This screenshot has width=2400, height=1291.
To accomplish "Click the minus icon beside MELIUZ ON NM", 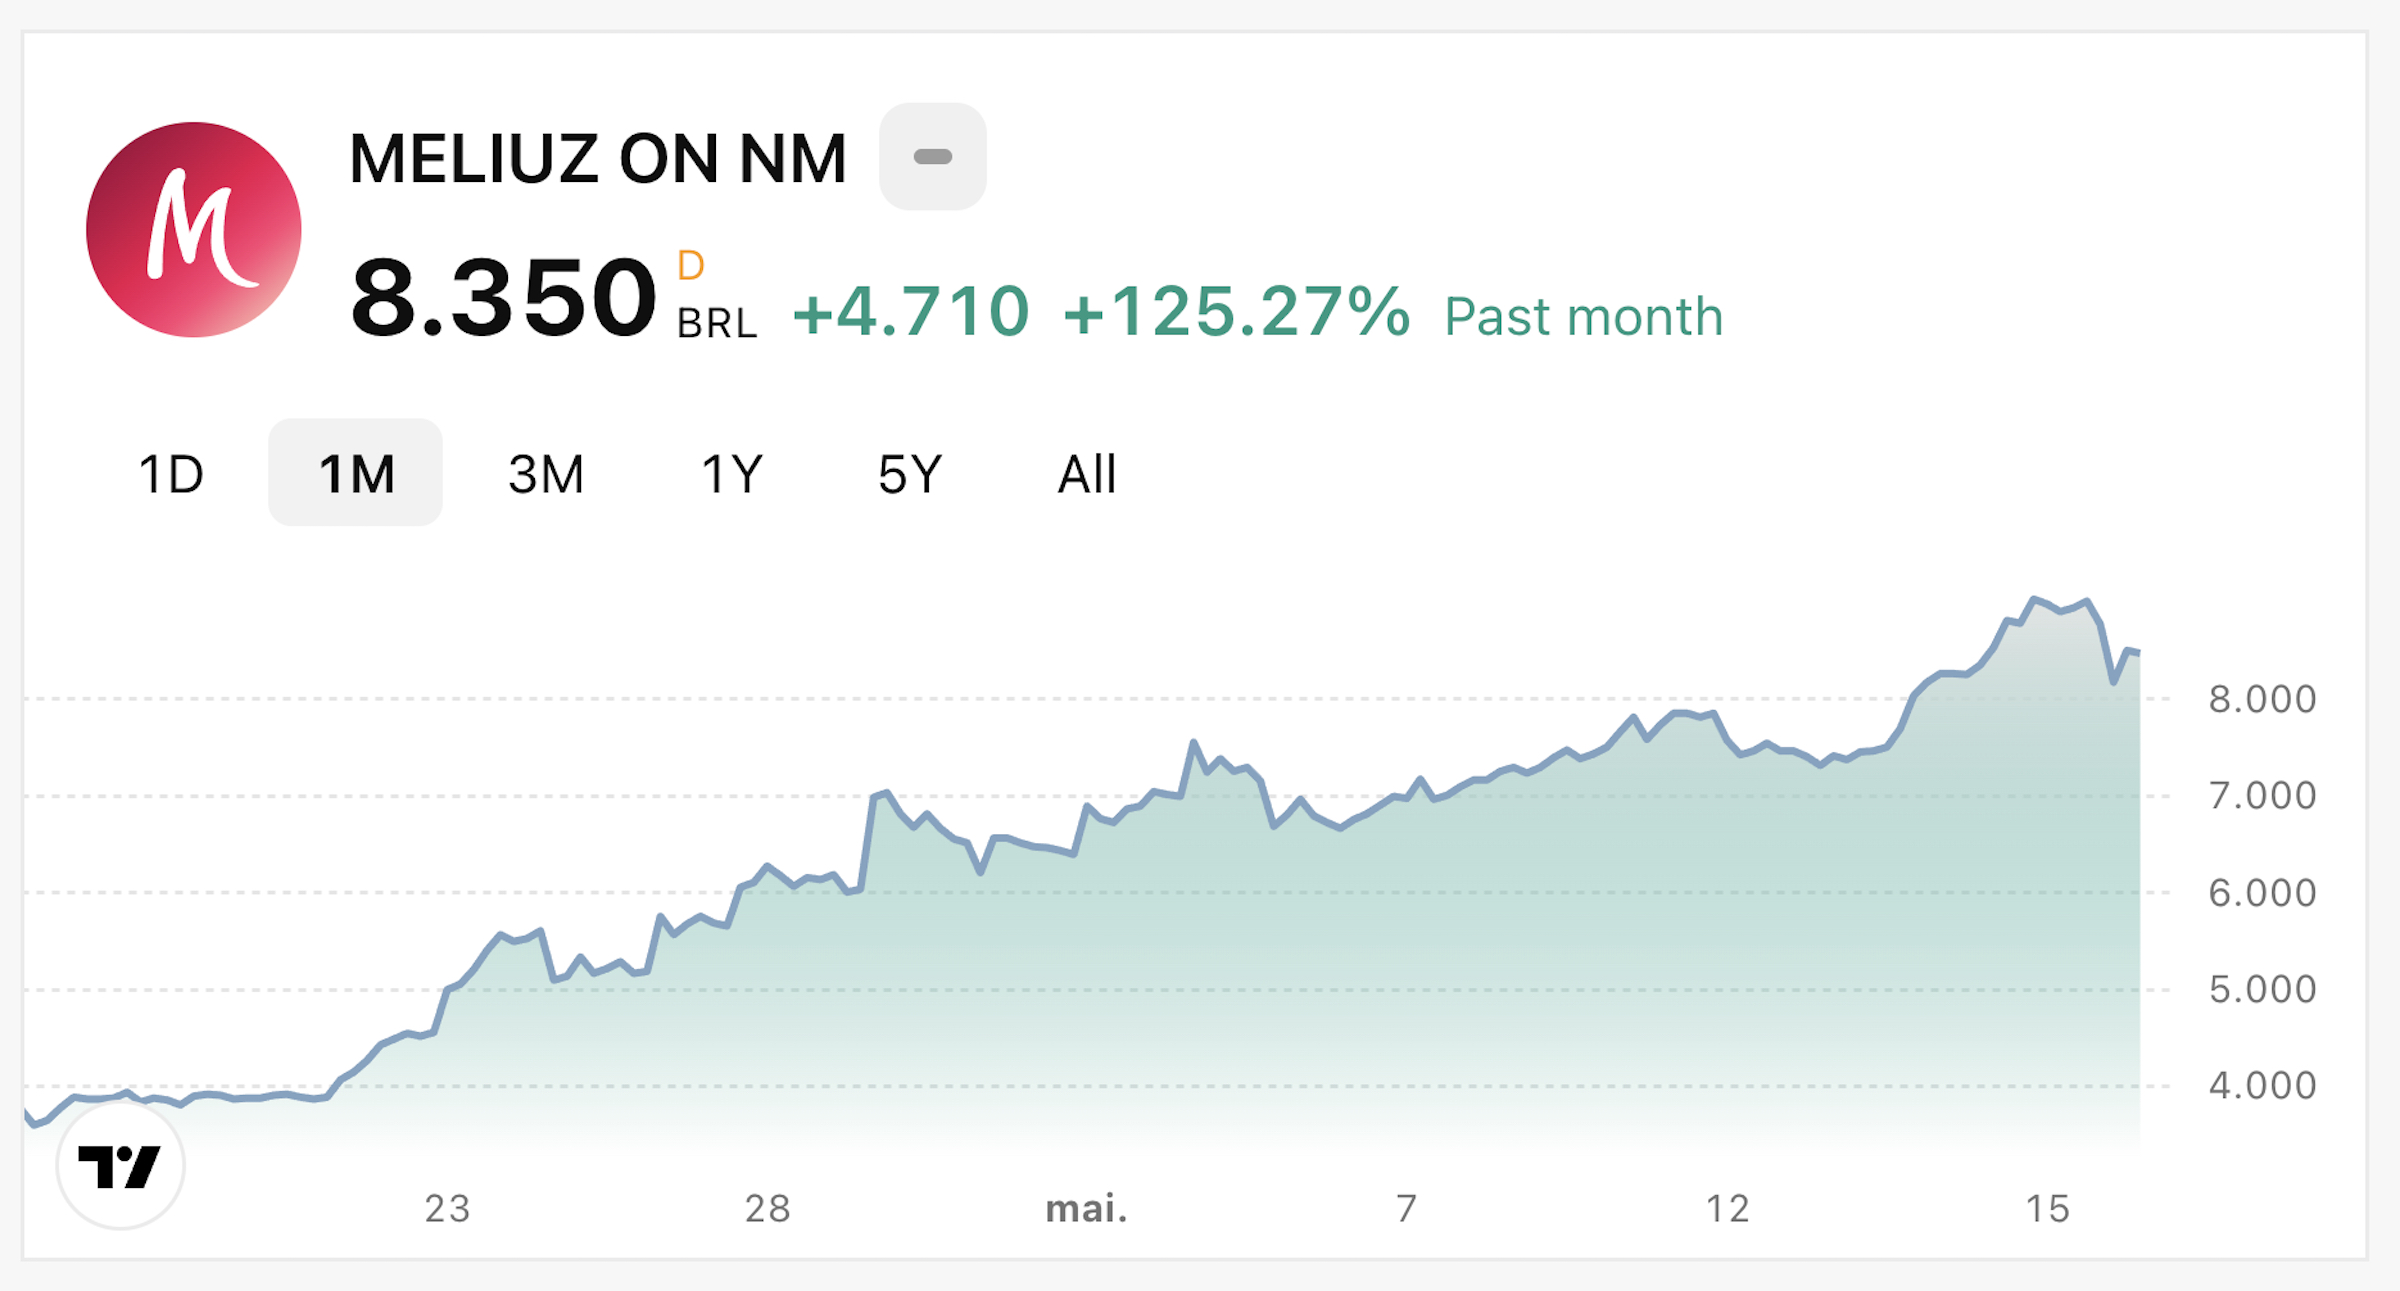I will [932, 156].
